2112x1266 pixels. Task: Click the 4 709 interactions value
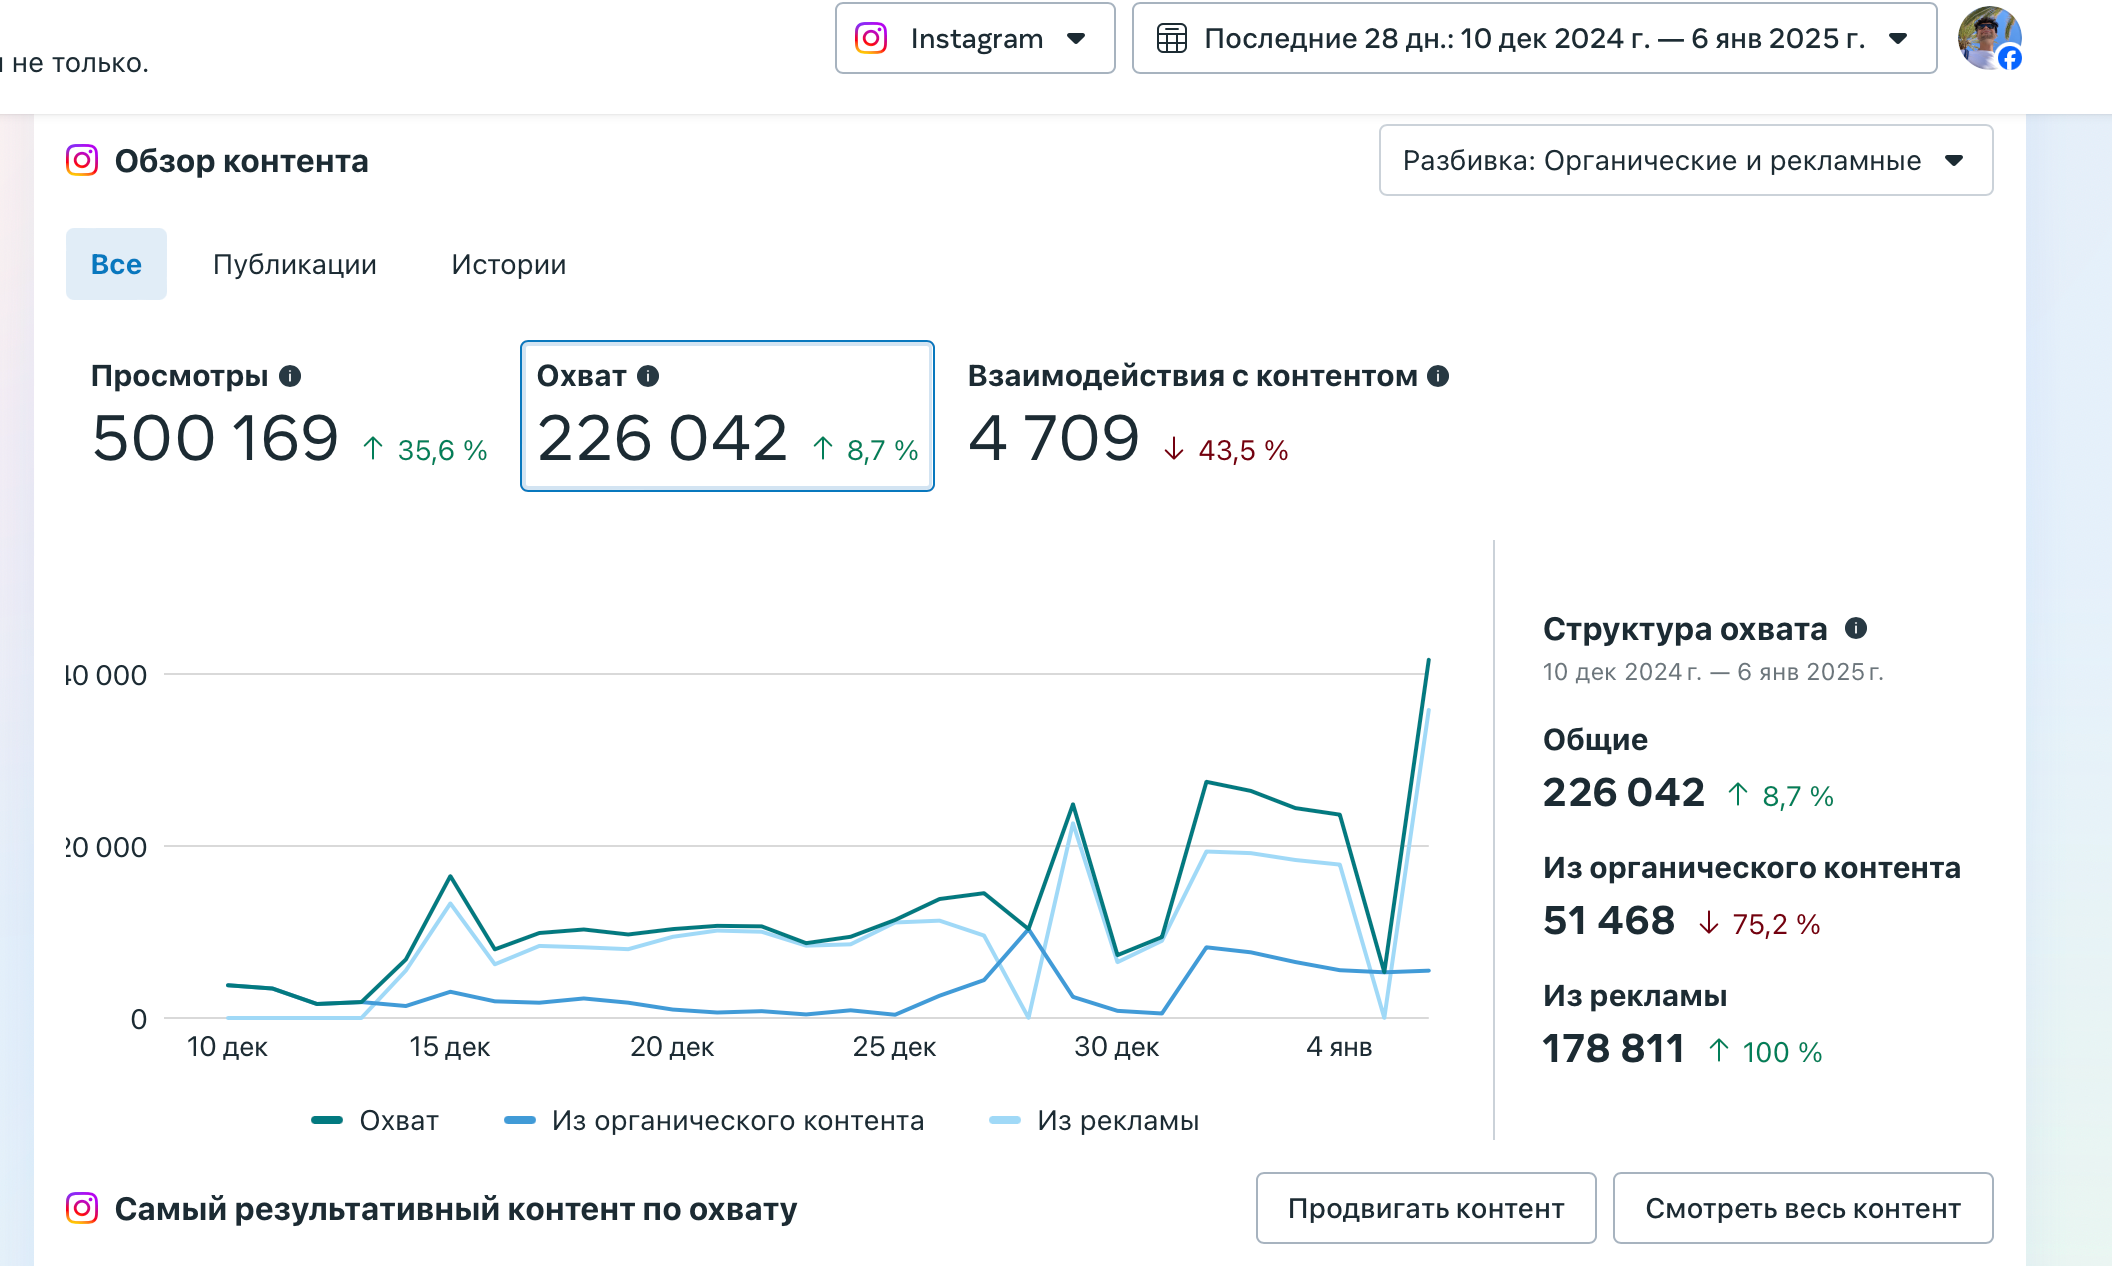1054,438
